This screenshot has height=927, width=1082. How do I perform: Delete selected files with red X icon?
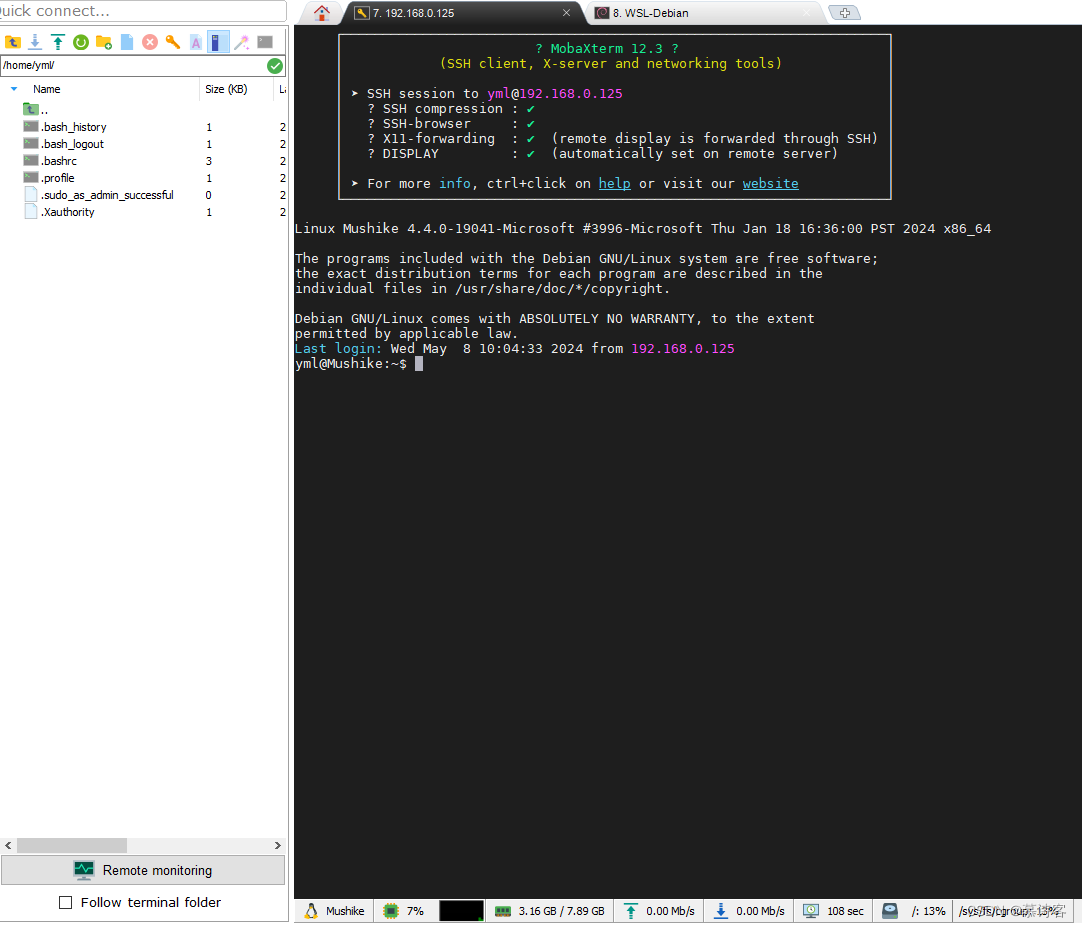pyautogui.click(x=150, y=43)
